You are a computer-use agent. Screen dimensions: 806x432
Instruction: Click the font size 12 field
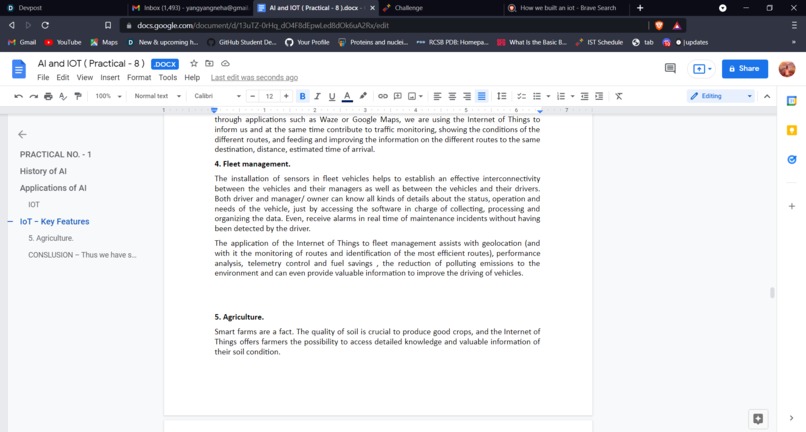point(269,96)
